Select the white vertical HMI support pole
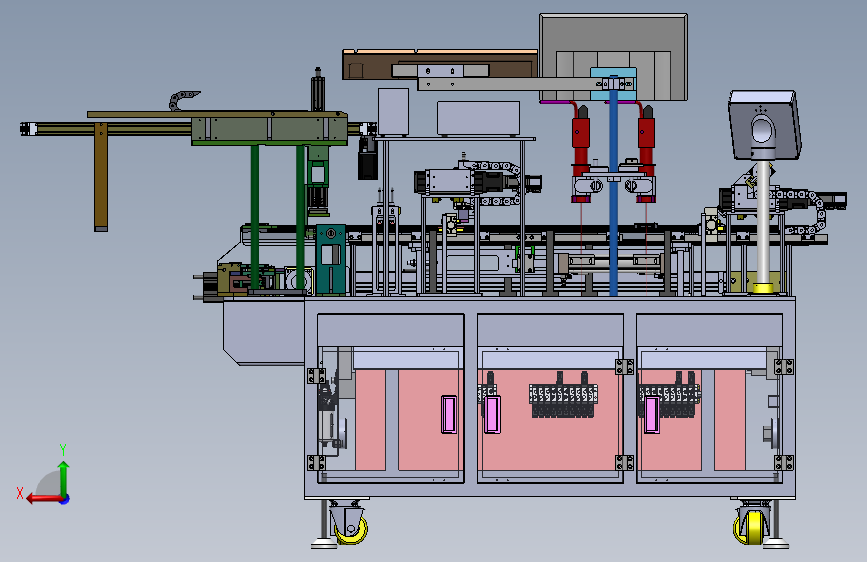867x562 pixels. pyautogui.click(x=763, y=222)
